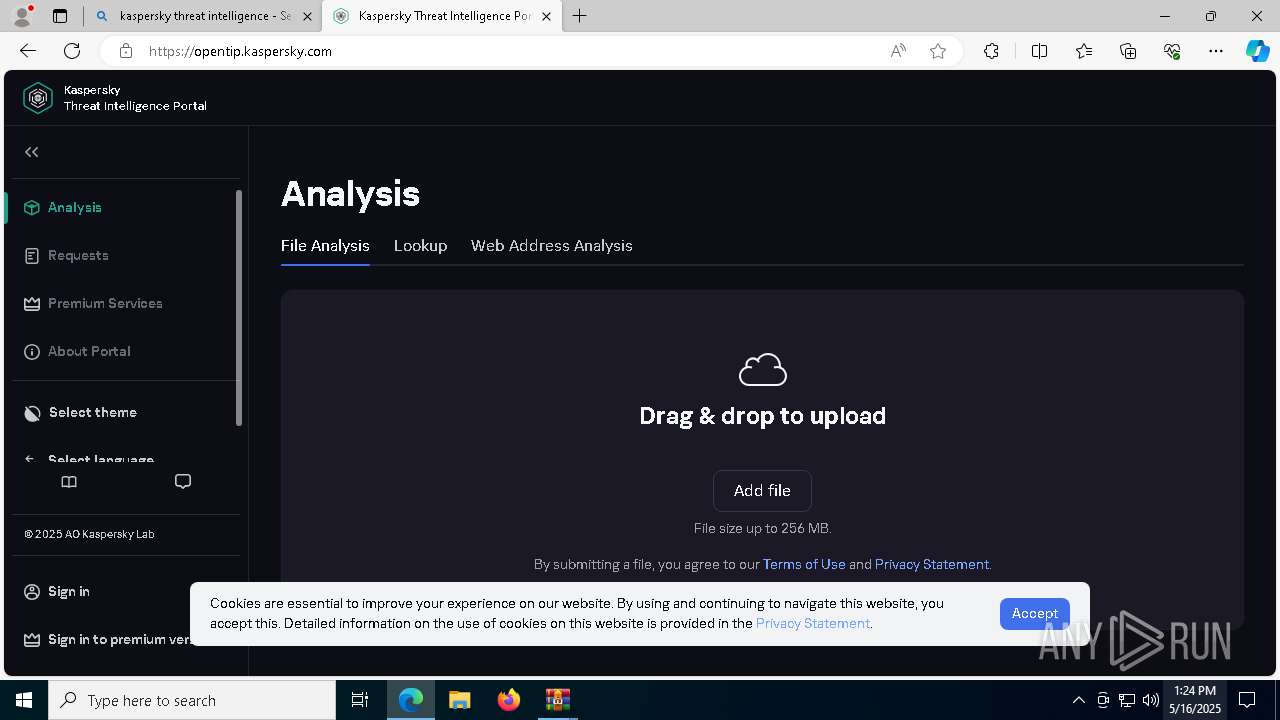Close the Kaspersky Threat Intelligence Portal tab

click(x=546, y=16)
